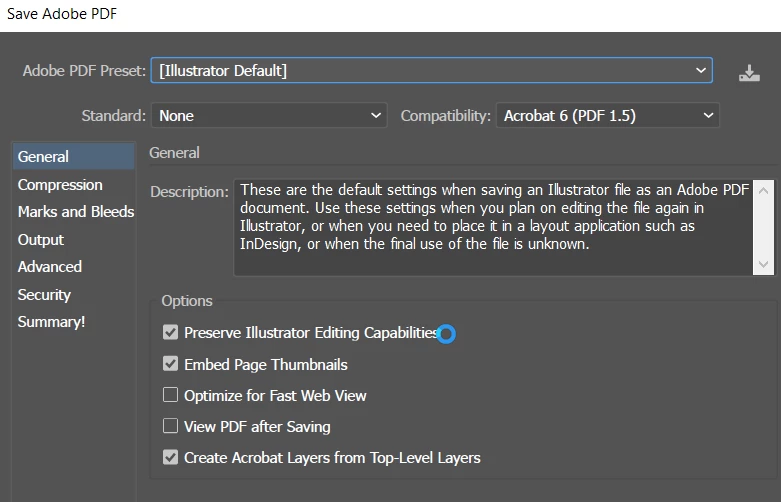Open the Standard dropdown set to None
The image size is (781, 502).
[269, 116]
